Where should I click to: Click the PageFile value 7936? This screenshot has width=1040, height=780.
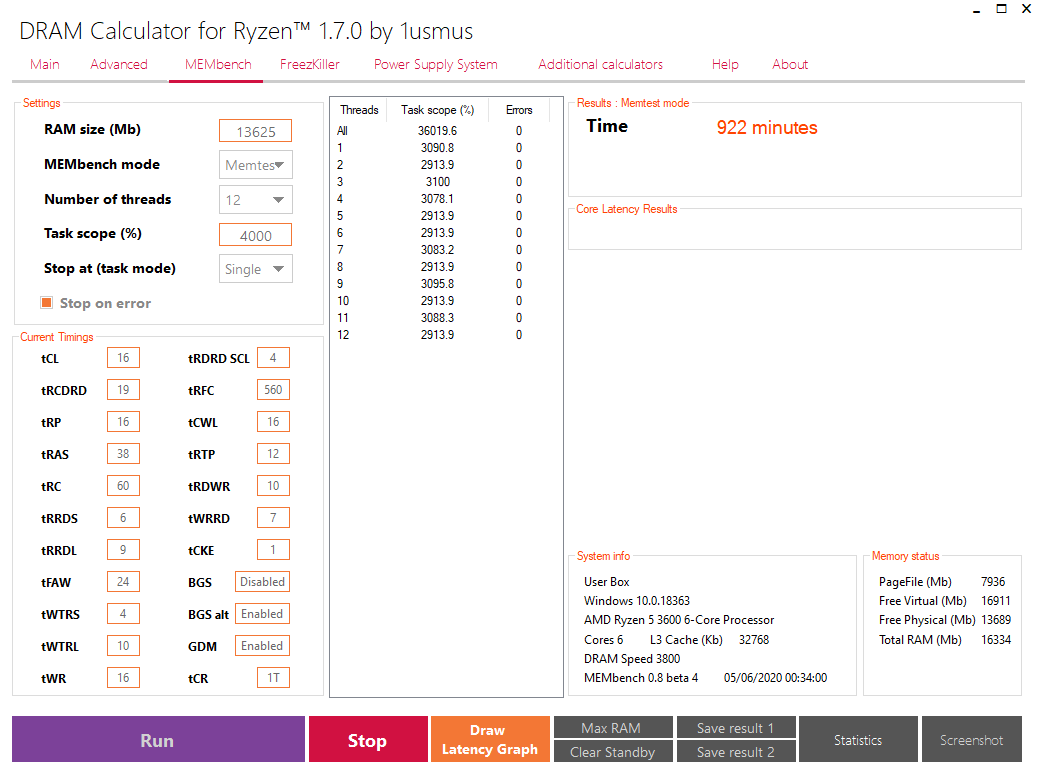click(x=993, y=582)
